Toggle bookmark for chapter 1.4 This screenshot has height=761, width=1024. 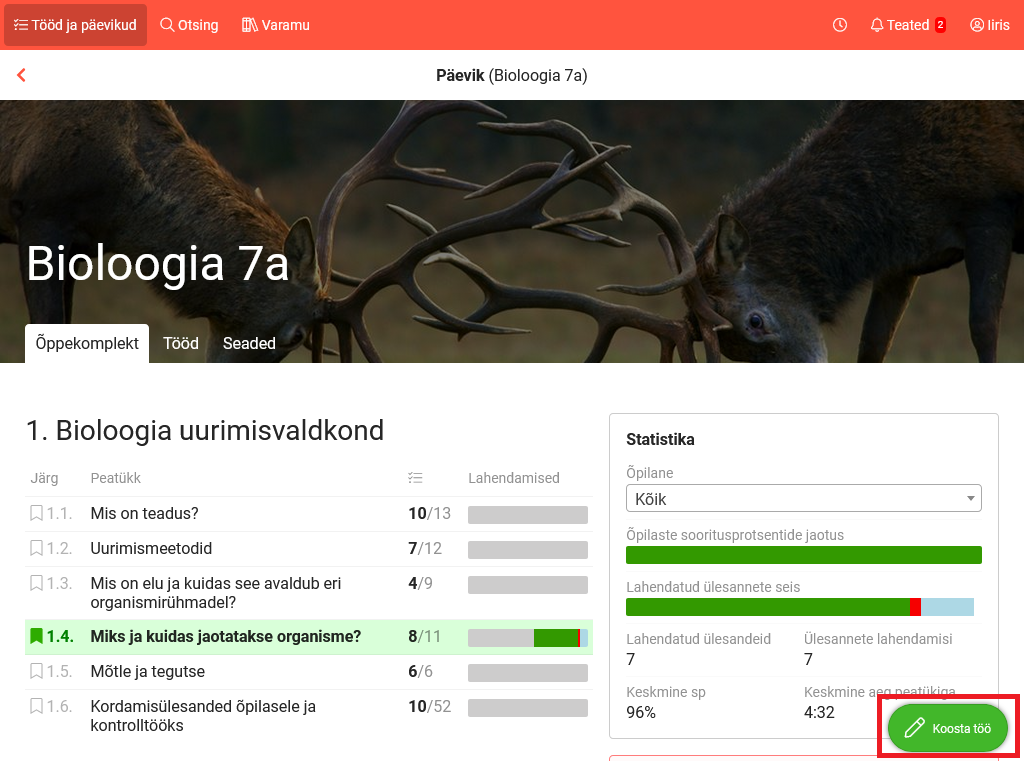pos(36,636)
